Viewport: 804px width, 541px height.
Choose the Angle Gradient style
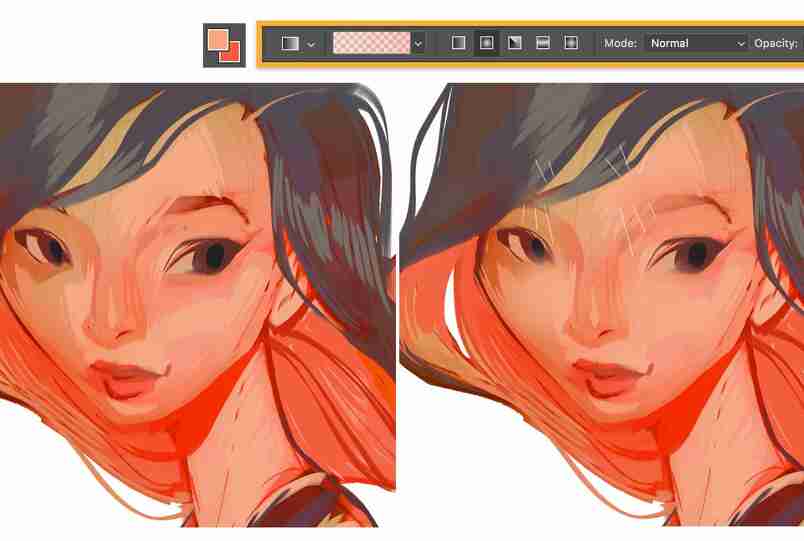tap(514, 43)
